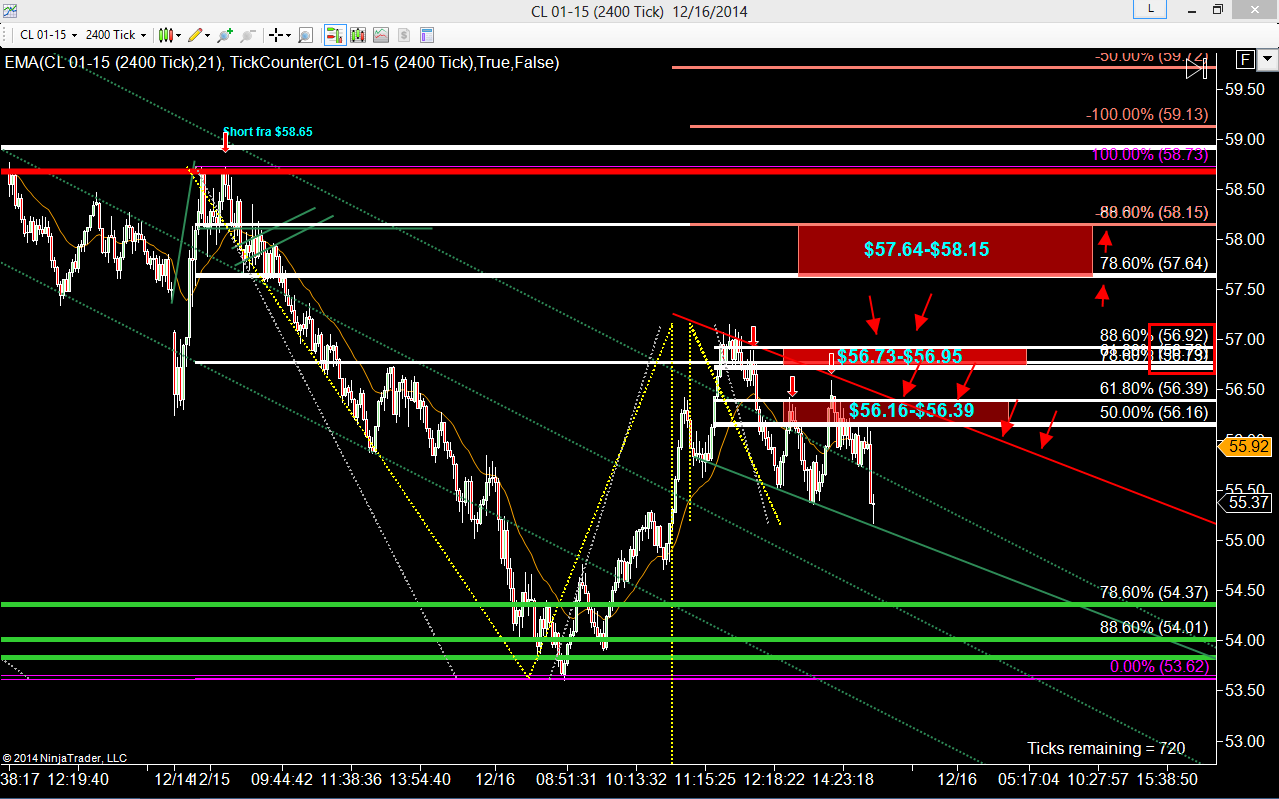Click the 0.00% (53.62) Fibonacci label
Viewport: 1279px width, 799px height.
click(1160, 666)
